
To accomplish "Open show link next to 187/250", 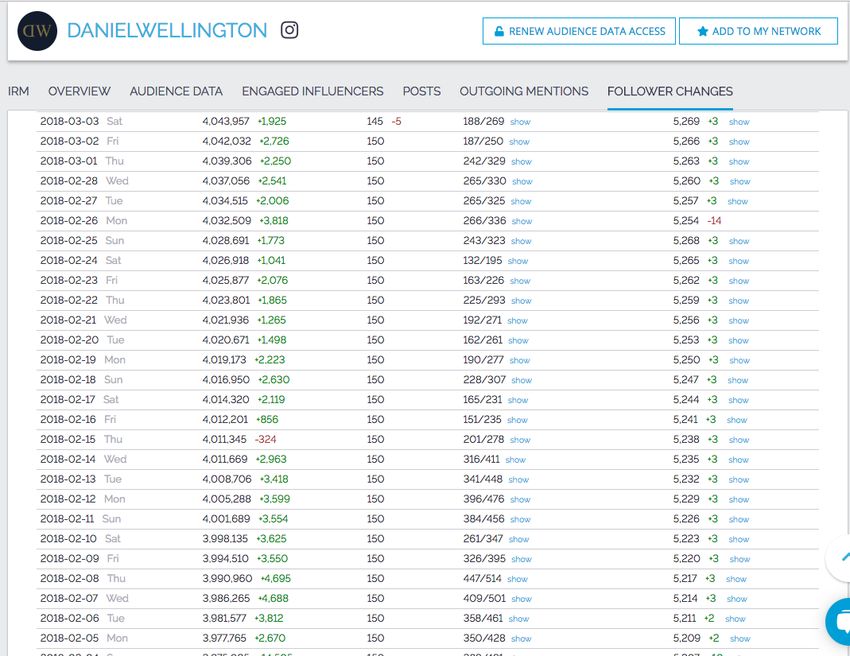I will (x=519, y=142).
